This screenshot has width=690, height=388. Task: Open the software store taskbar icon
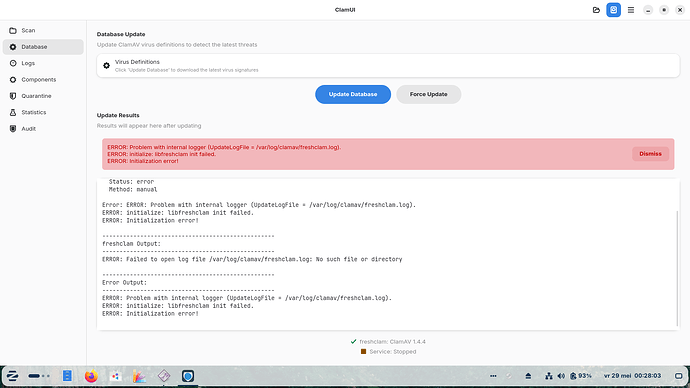click(115, 376)
